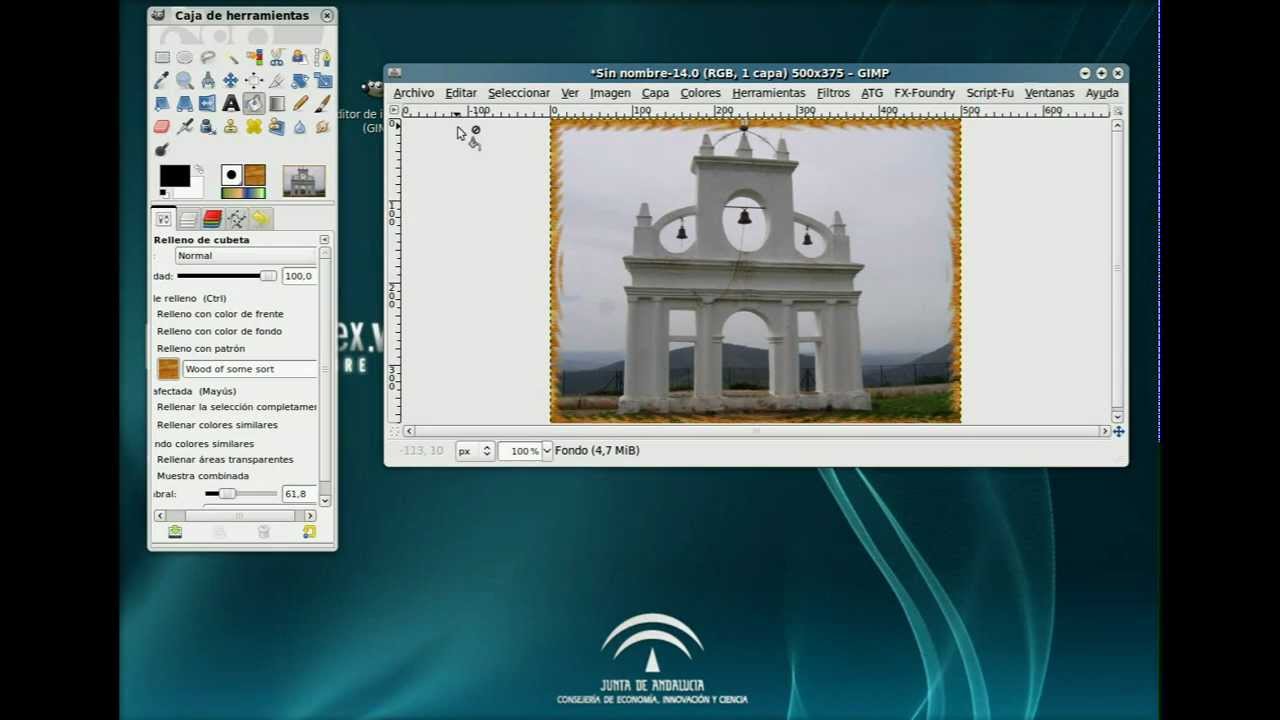Select the Text tool
This screenshot has height=720, width=1280.
coord(231,103)
